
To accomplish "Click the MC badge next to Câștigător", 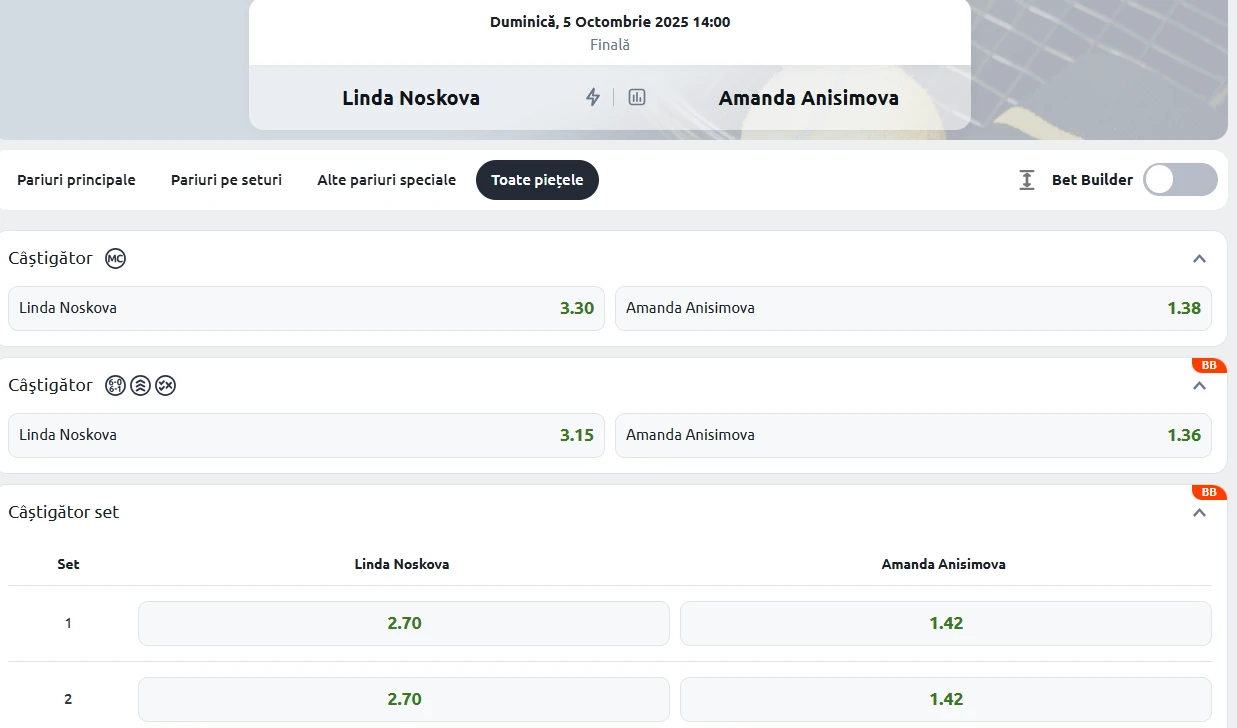I will click(116, 259).
